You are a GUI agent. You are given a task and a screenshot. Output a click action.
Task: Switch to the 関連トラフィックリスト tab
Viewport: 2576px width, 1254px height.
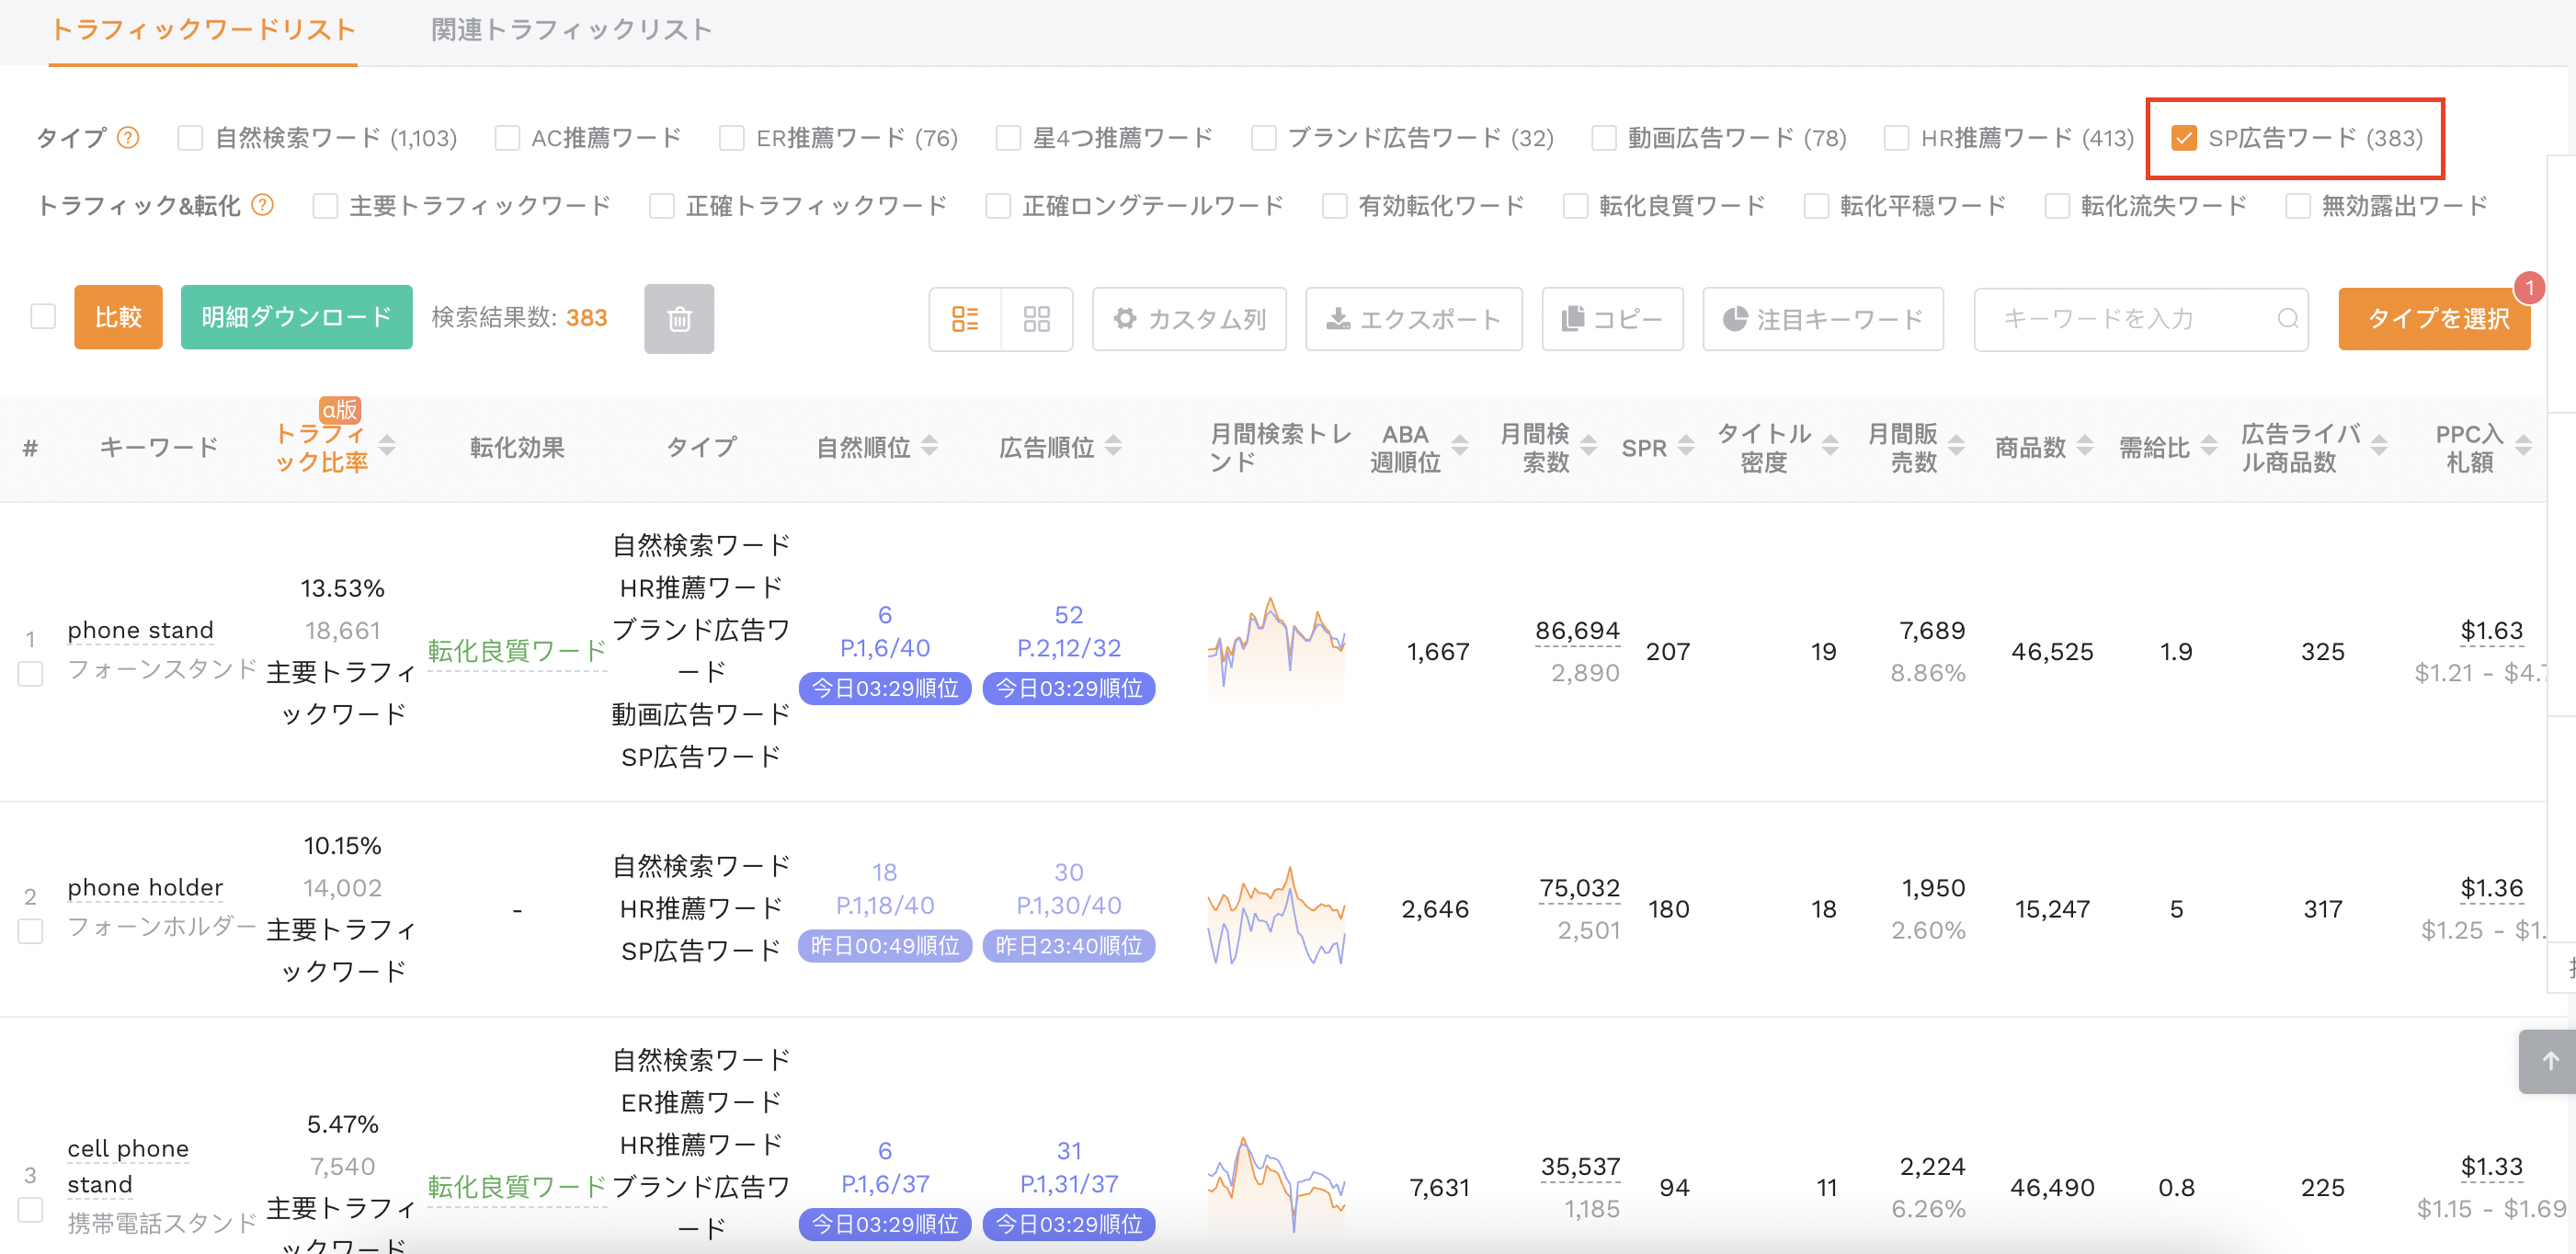pos(572,30)
